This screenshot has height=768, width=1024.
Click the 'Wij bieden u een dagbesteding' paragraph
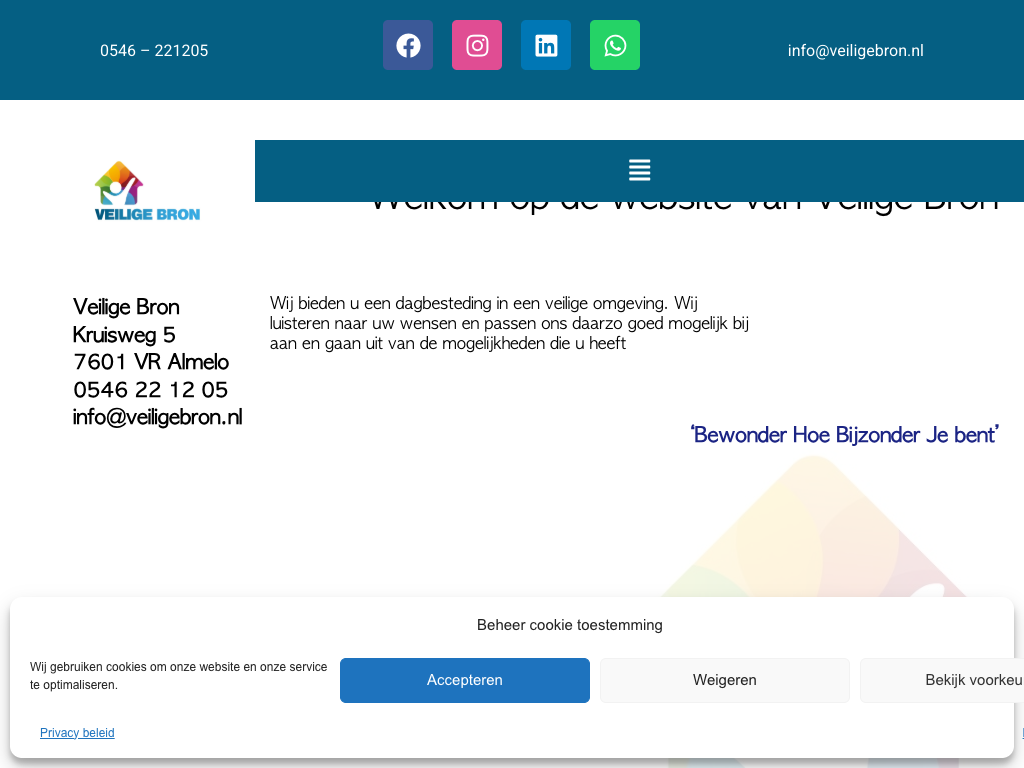pos(509,323)
